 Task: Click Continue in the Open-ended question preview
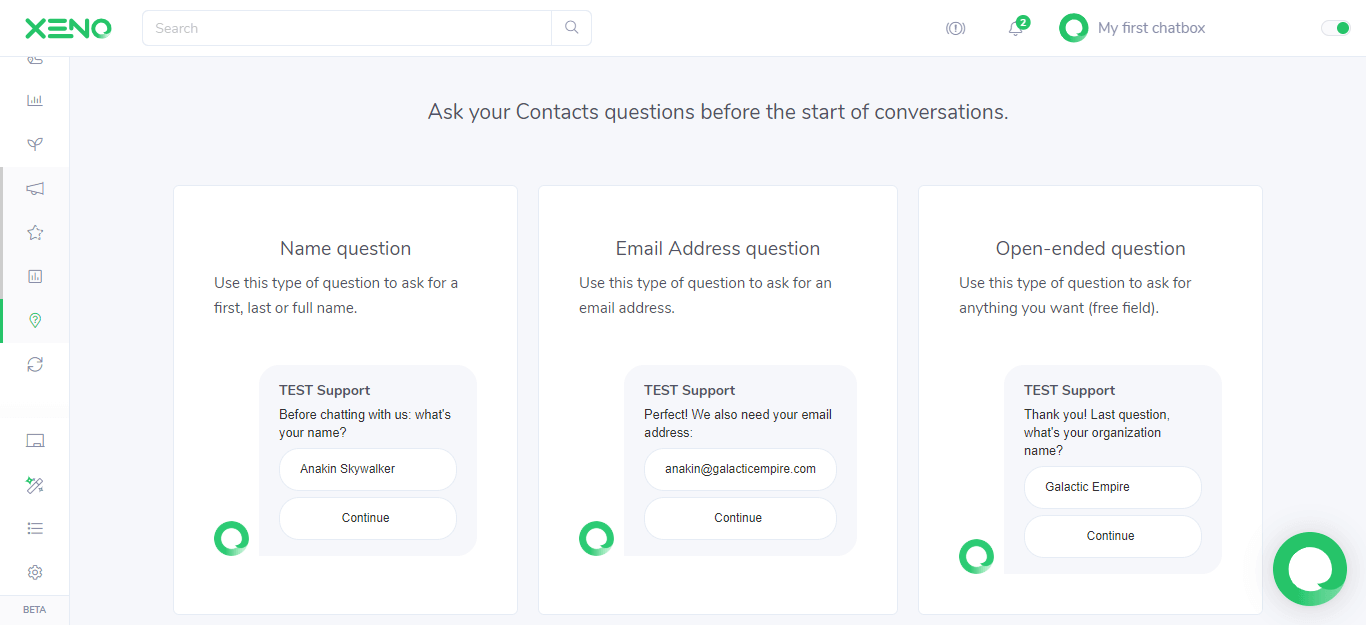coord(1112,536)
